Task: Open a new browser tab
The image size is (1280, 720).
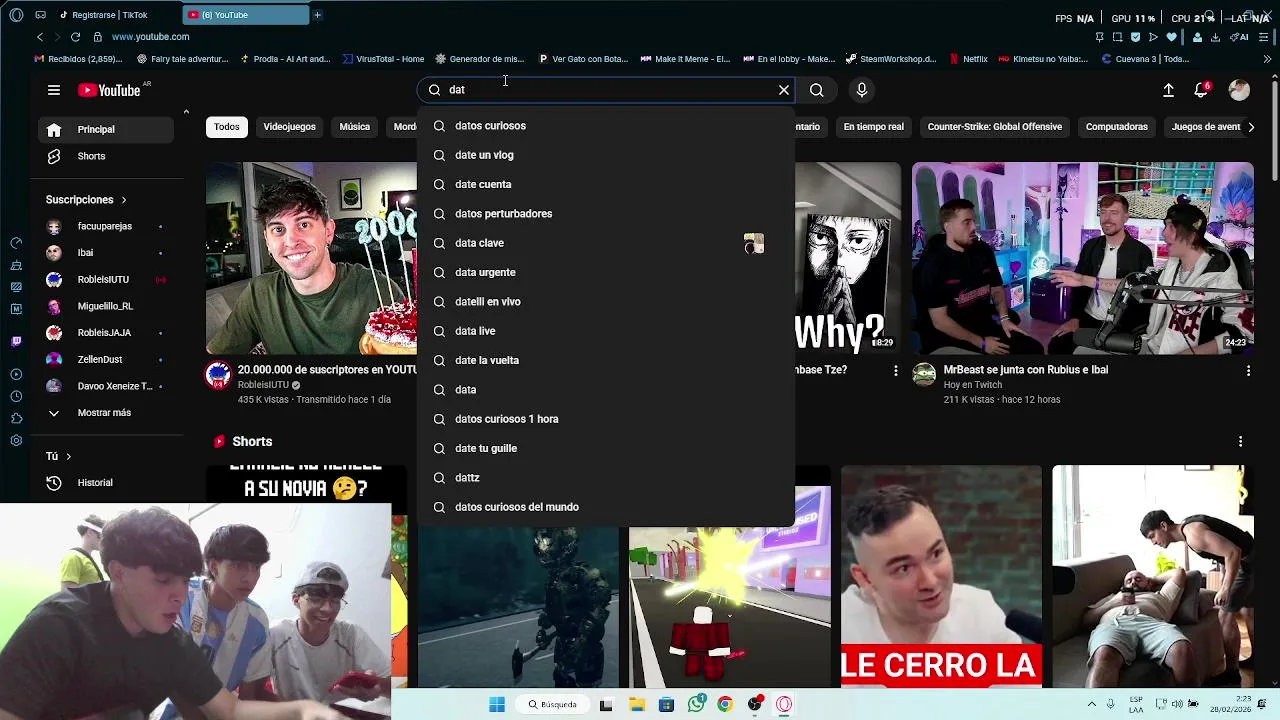Action: [x=318, y=15]
